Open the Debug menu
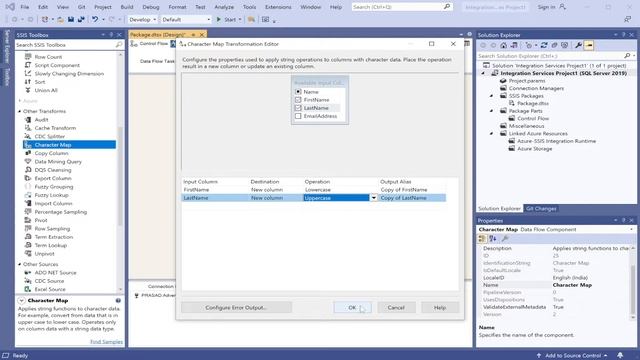Viewport: 640px width, 360px height. point(151,7)
